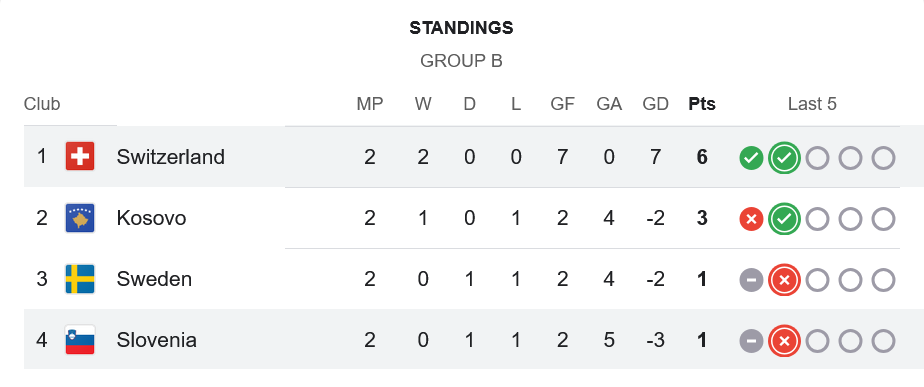Click Kosovo's red loss result icon
Viewport: 924px width, 387px height.
point(751,219)
